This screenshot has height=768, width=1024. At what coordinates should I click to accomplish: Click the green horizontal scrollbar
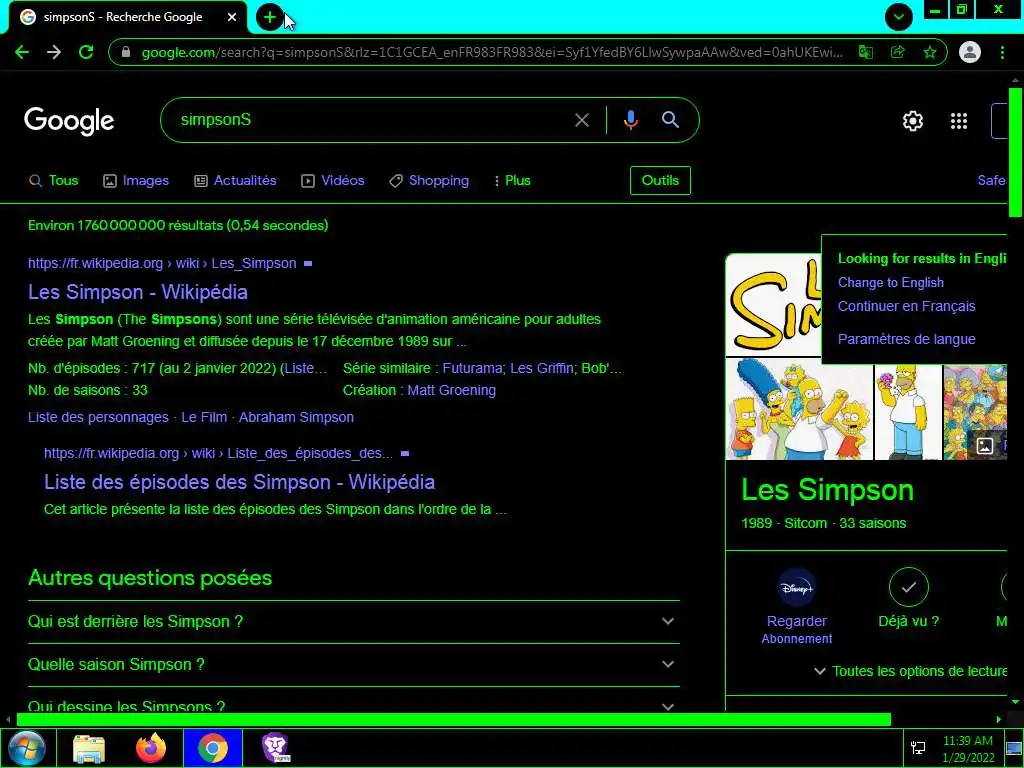pos(453,720)
